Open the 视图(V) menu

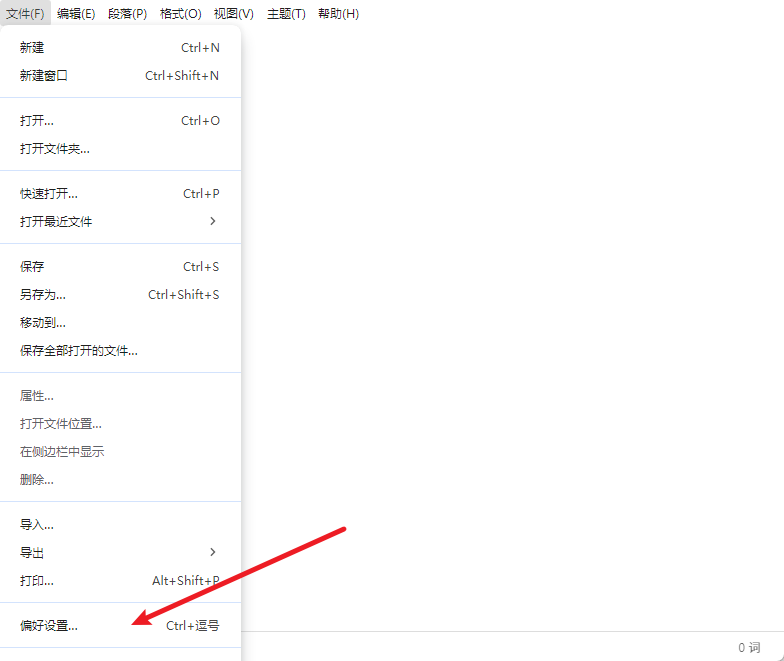pyautogui.click(x=233, y=14)
